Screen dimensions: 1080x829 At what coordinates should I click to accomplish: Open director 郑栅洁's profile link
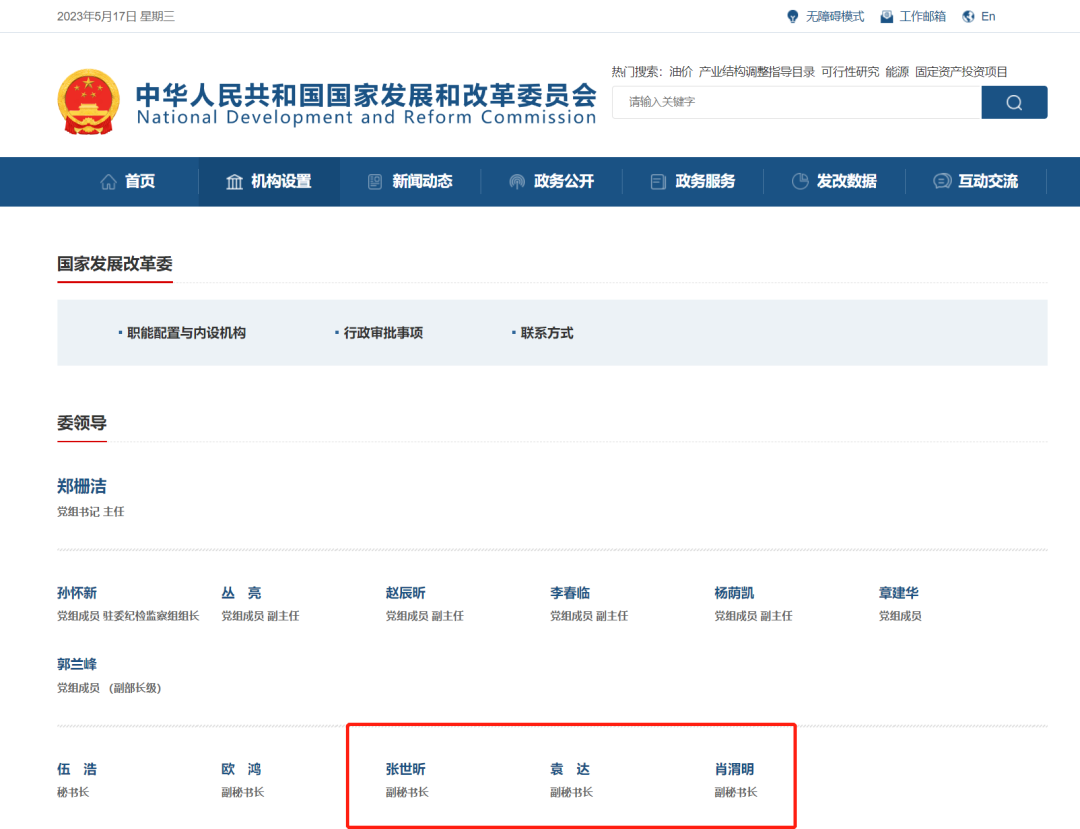click(x=82, y=487)
